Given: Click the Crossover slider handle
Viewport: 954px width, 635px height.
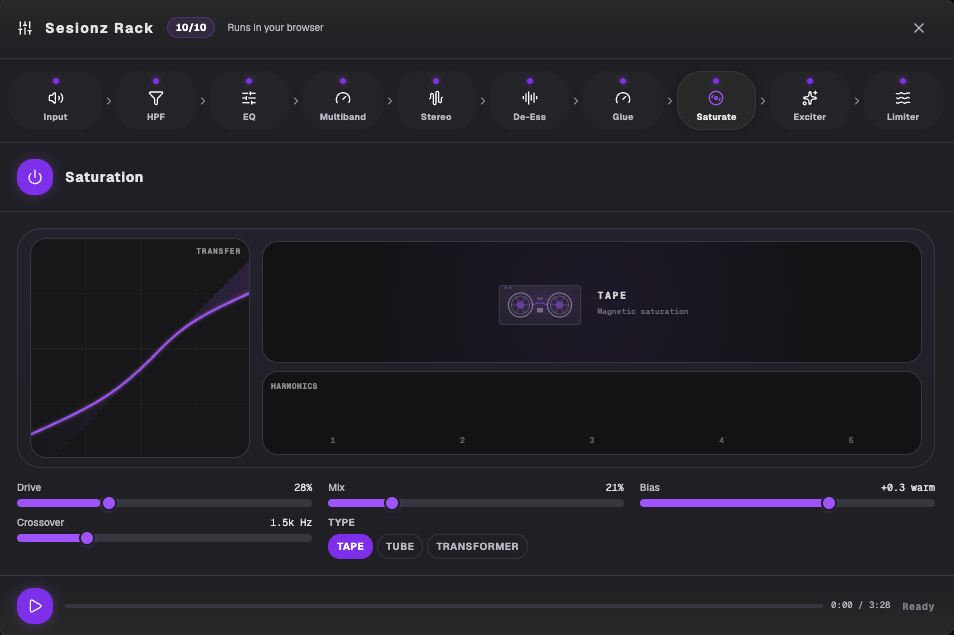Looking at the screenshot, I should coord(87,538).
